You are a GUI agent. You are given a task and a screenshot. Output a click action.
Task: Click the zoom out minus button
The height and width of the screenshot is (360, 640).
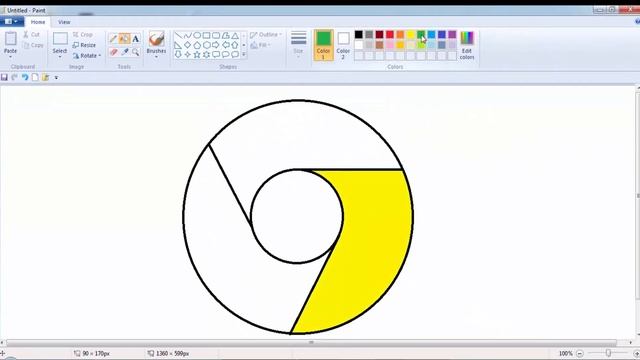pos(580,353)
